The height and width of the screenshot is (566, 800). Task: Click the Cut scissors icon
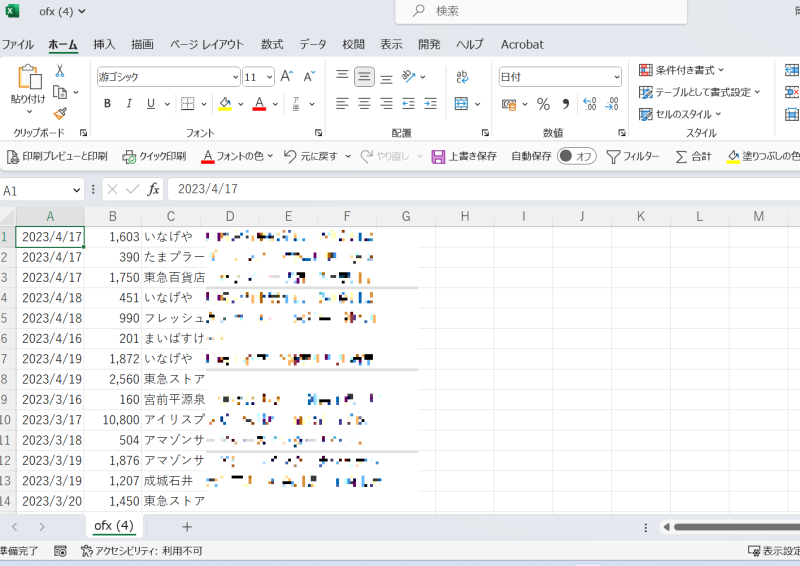60,71
